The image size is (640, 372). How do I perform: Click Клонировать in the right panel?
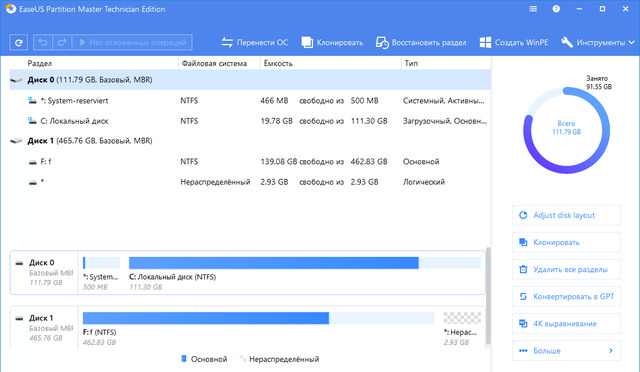[566, 242]
